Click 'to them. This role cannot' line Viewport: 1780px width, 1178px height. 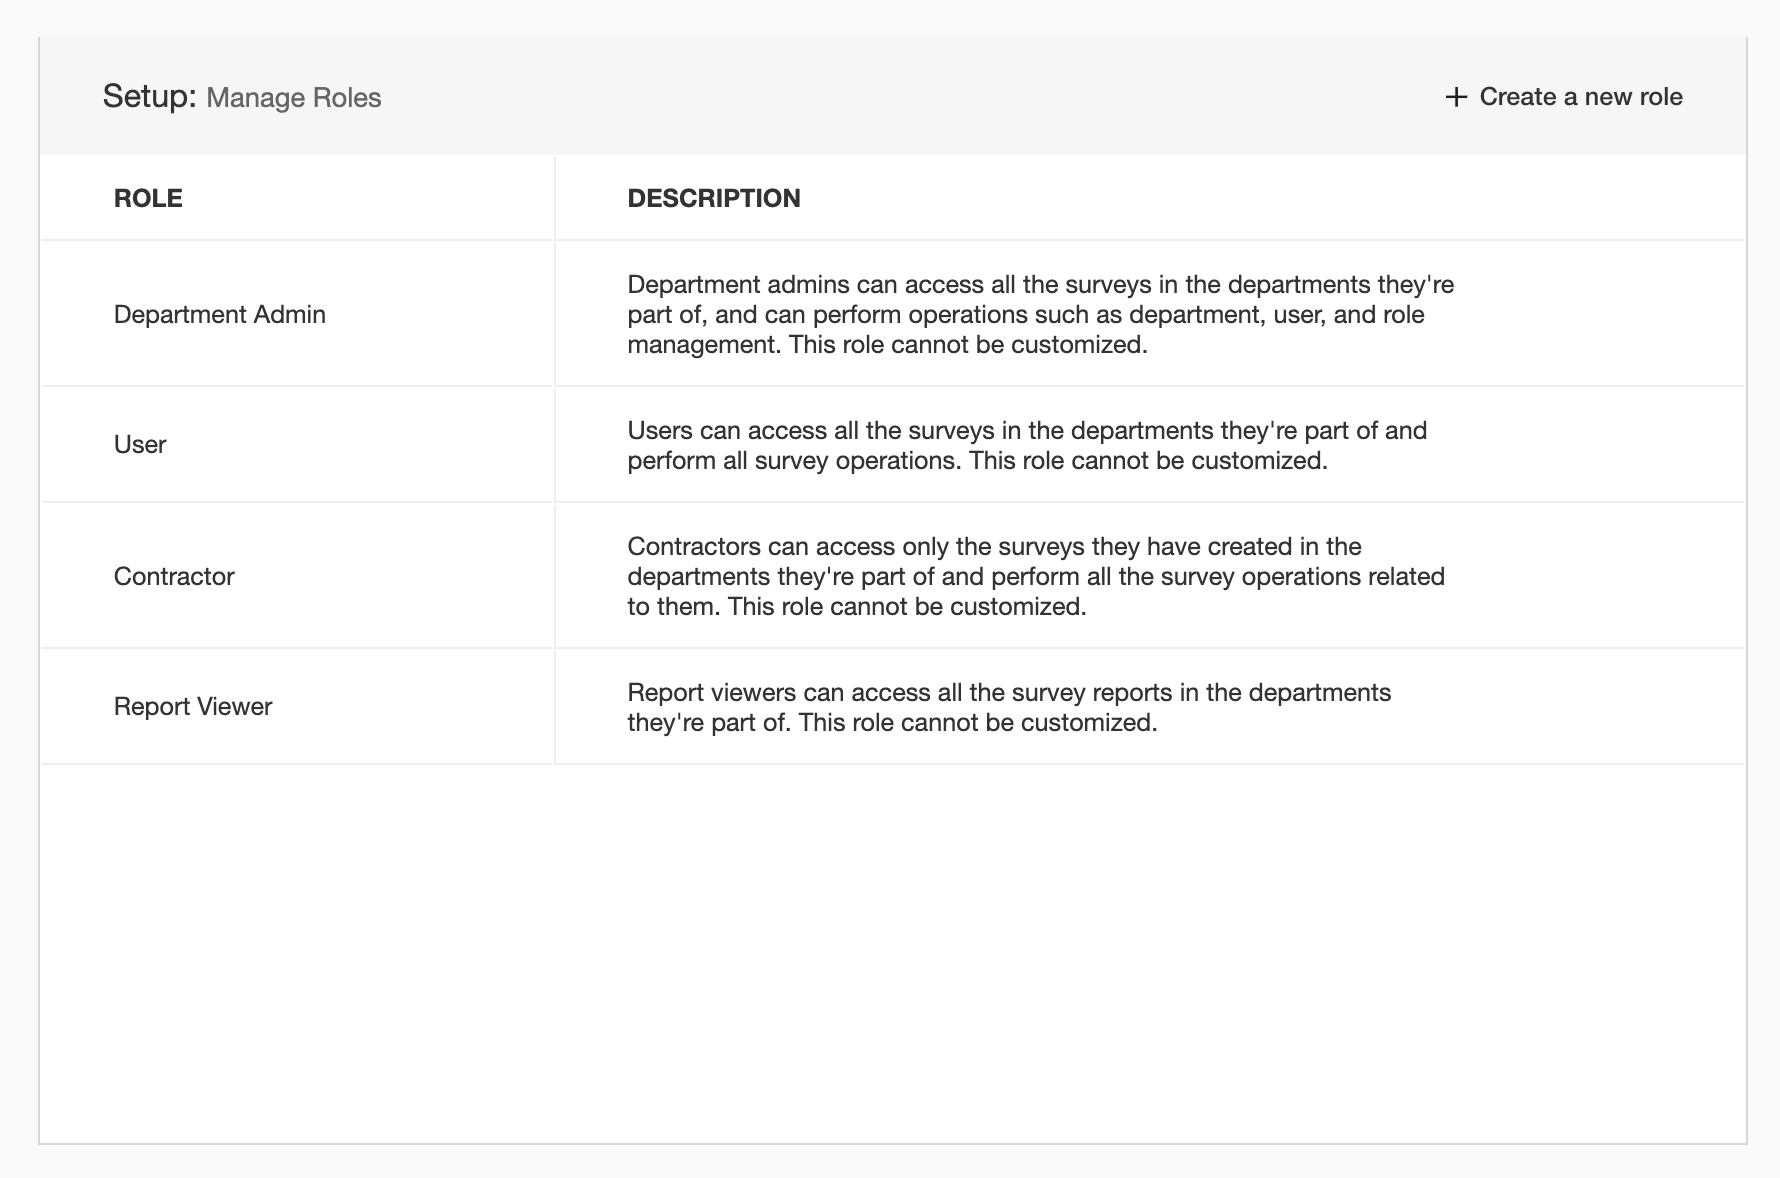coord(856,607)
